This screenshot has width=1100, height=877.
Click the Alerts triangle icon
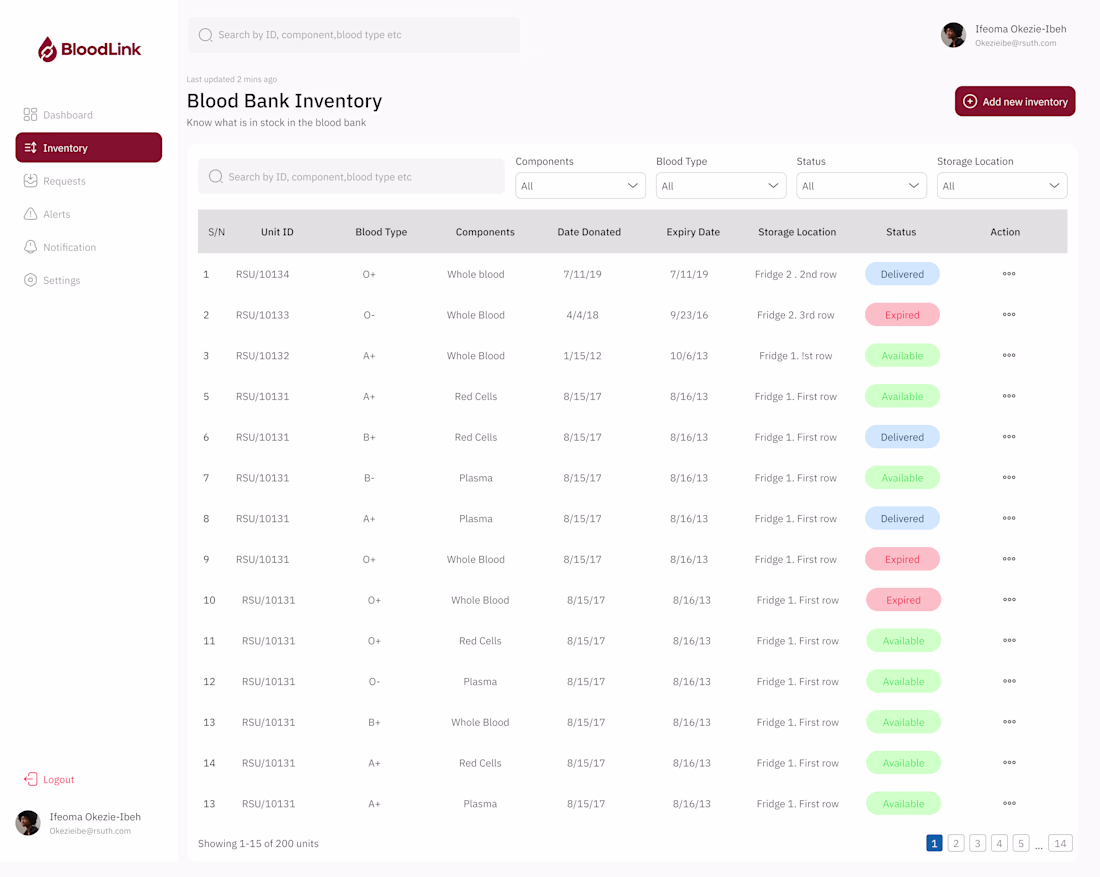pyautogui.click(x=30, y=213)
